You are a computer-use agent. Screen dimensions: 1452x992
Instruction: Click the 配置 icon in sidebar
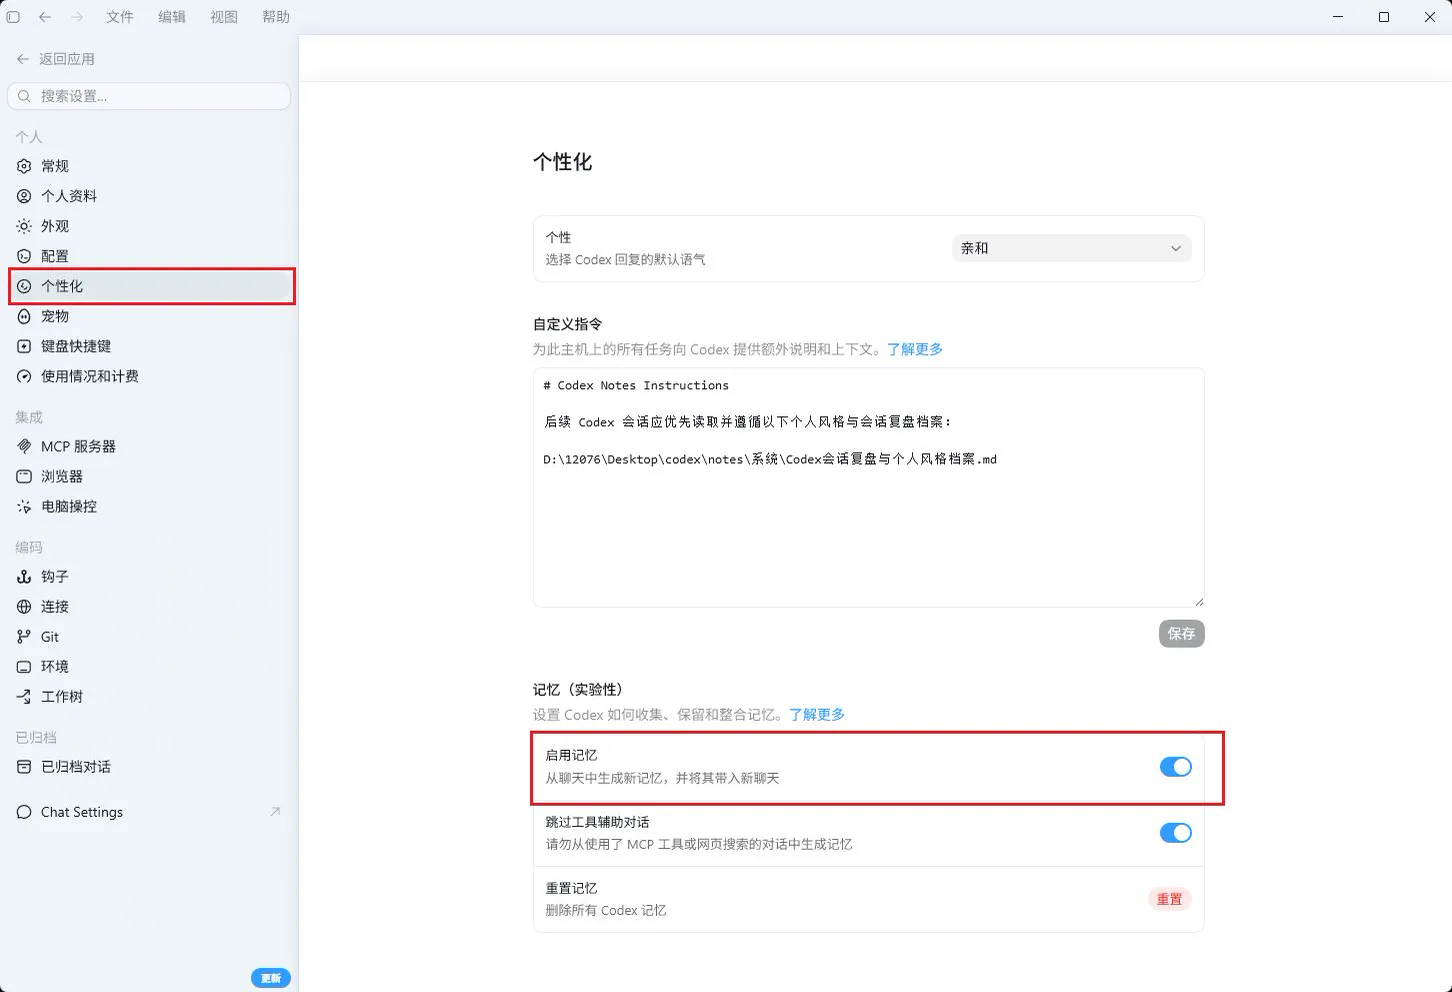(24, 256)
